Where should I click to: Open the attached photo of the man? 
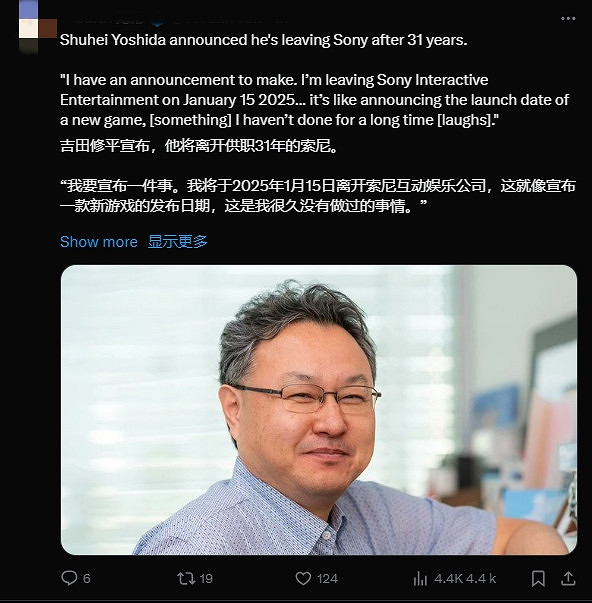tap(319, 410)
